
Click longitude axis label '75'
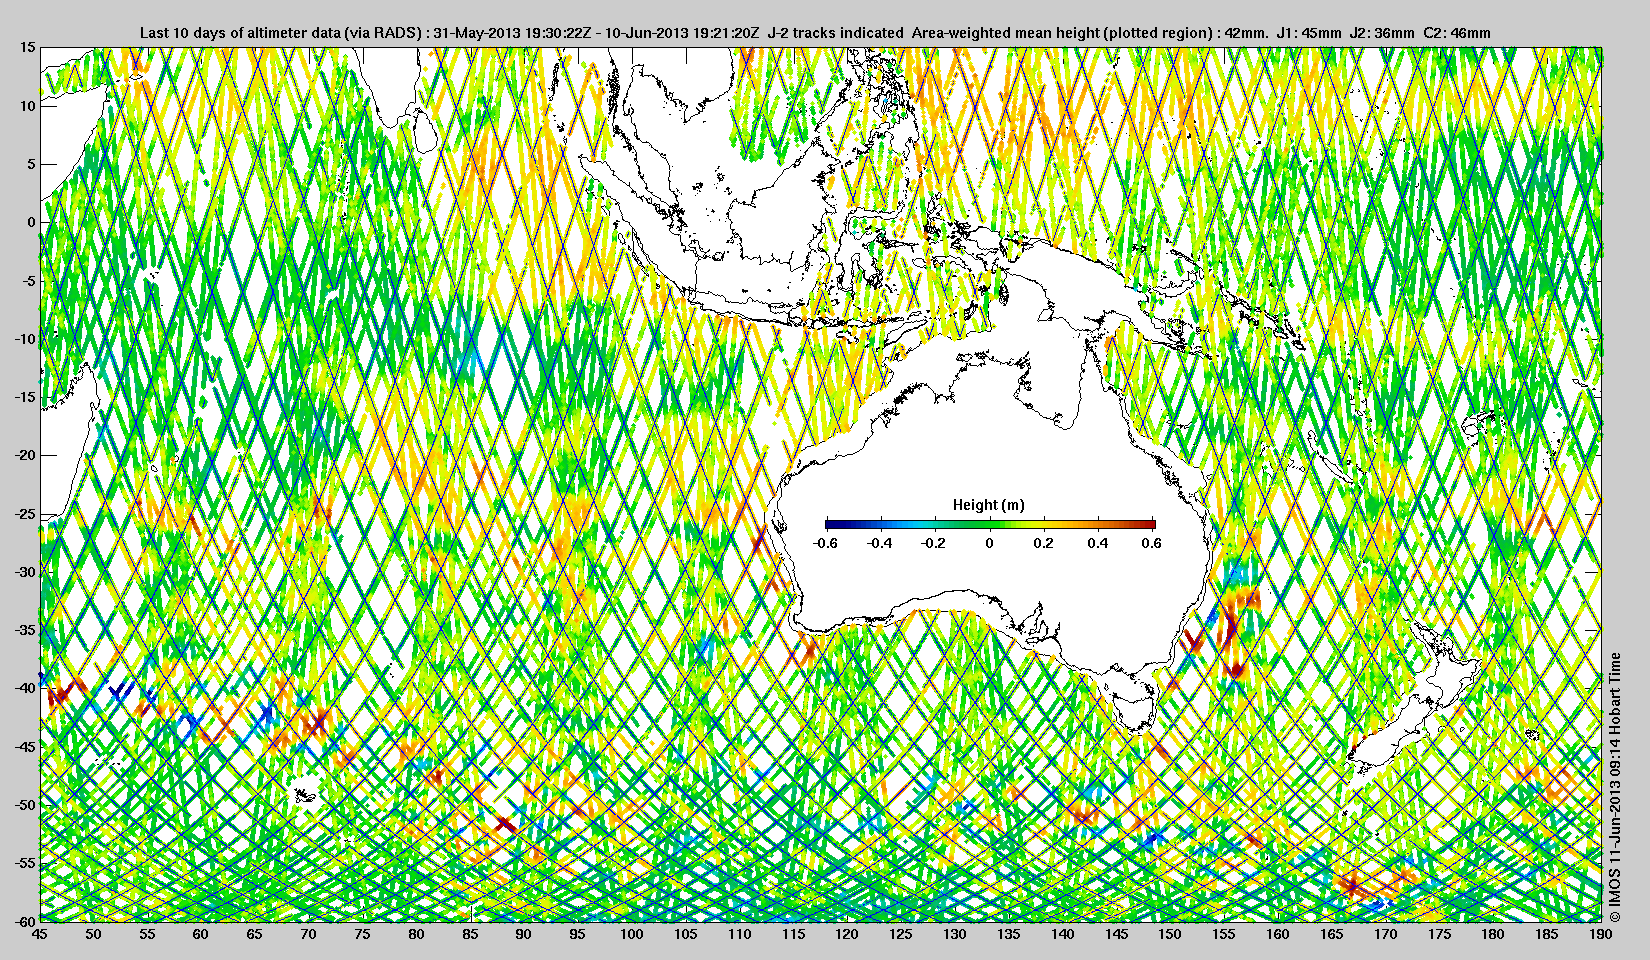tap(362, 934)
